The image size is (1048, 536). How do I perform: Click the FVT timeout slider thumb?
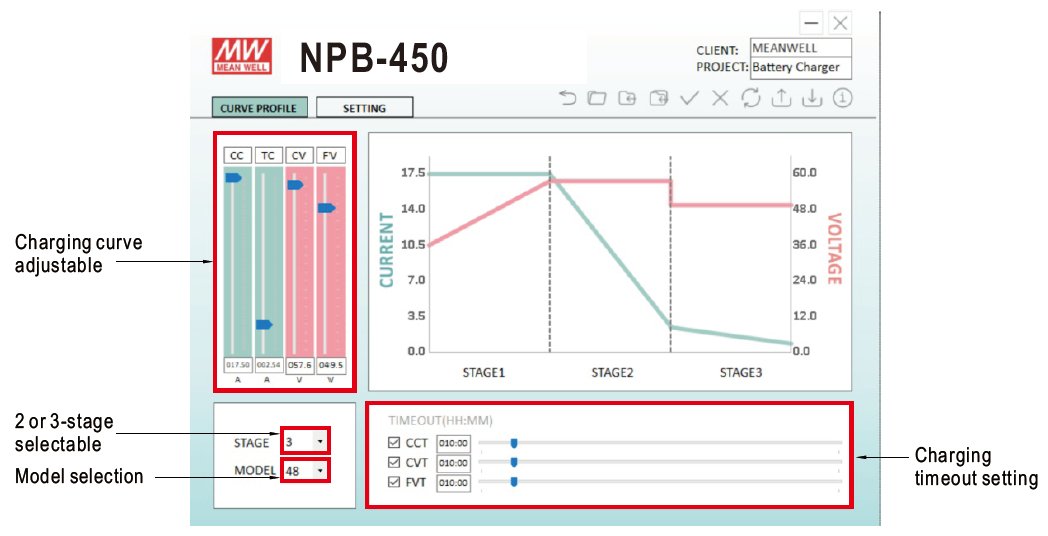(x=514, y=482)
